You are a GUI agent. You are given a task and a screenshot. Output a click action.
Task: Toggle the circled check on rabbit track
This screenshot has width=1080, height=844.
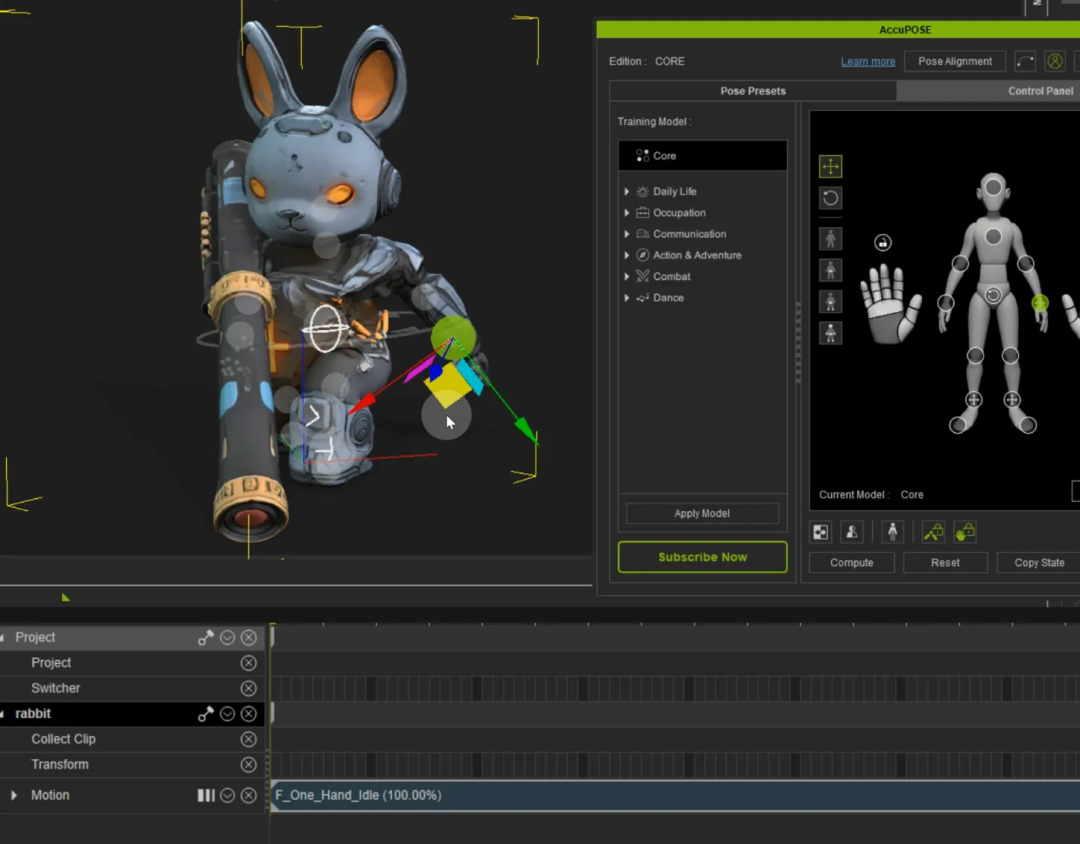tap(227, 714)
